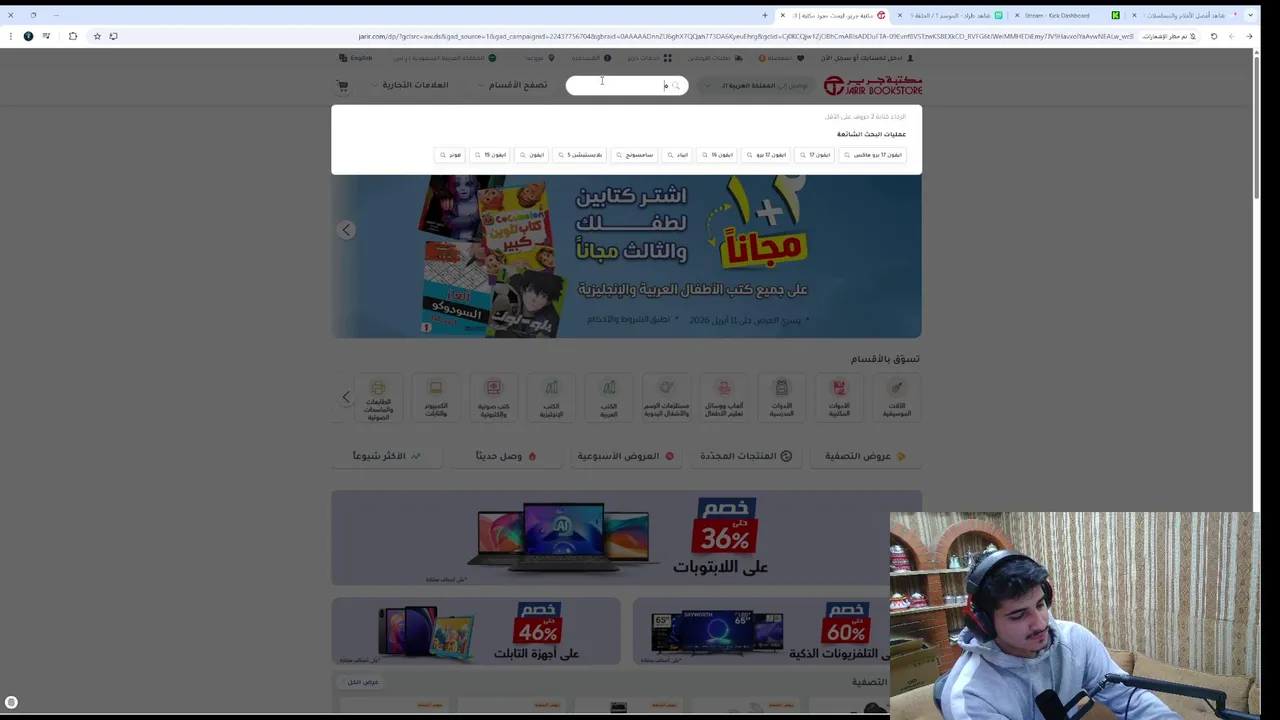Click the show all button
The height and width of the screenshot is (720, 1280).
pyautogui.click(x=362, y=682)
